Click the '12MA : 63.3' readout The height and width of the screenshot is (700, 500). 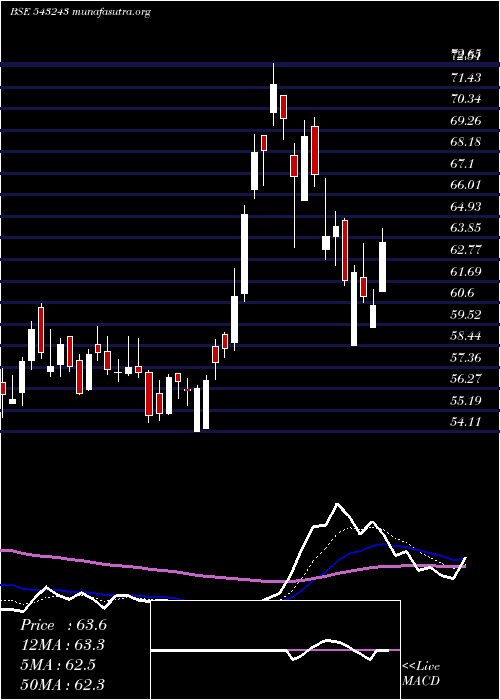point(63,645)
